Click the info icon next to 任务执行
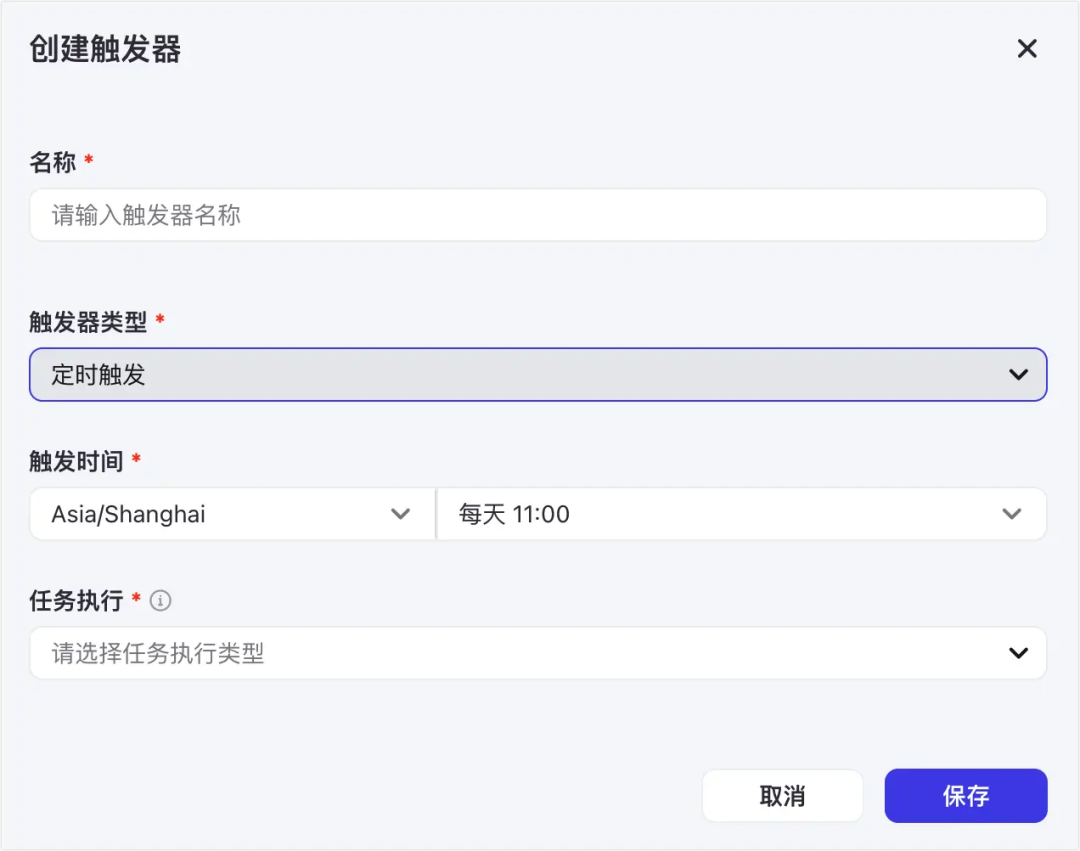1080x851 pixels. point(160,601)
